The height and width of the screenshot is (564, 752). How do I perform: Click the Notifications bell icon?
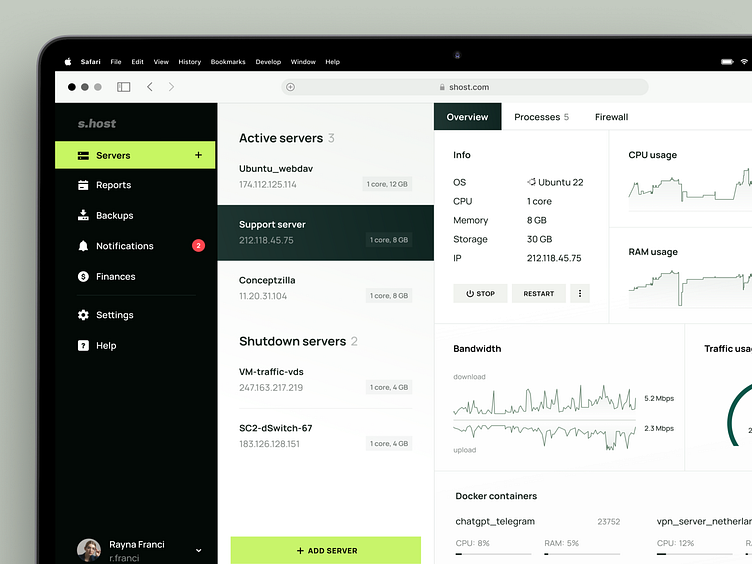click(x=83, y=246)
